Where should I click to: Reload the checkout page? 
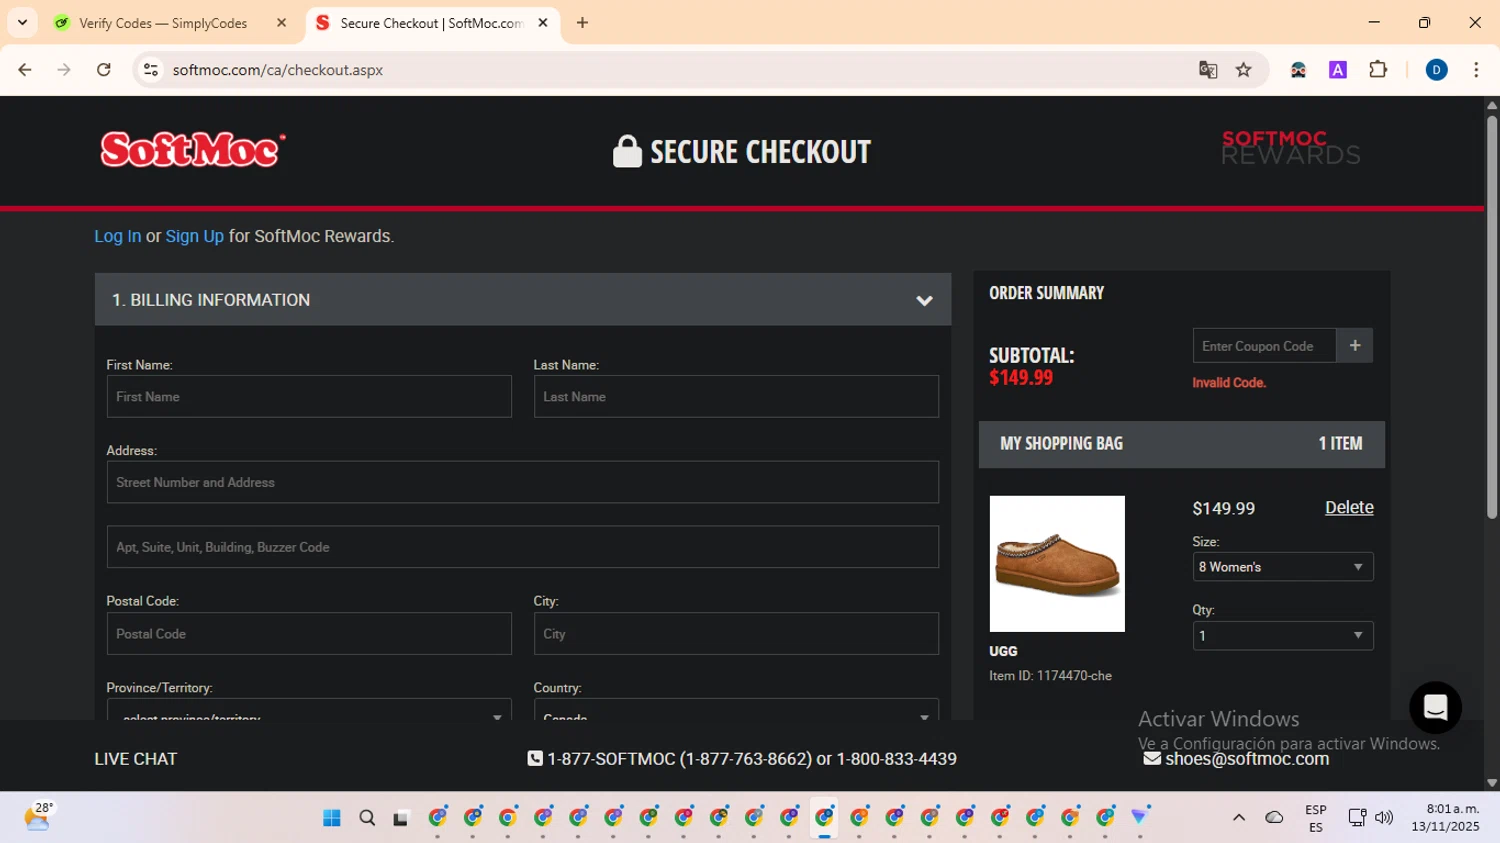103,70
